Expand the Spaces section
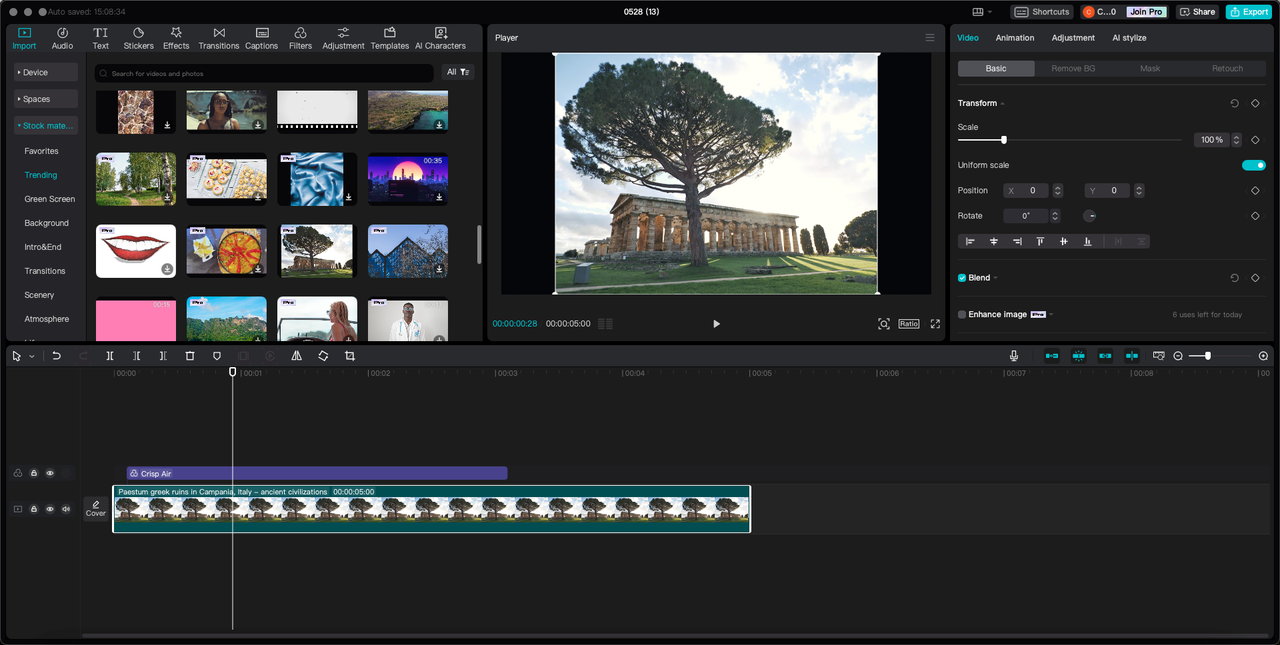 [45, 99]
